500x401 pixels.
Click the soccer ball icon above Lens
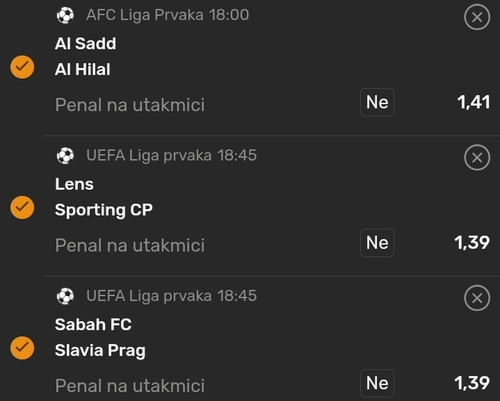pyautogui.click(x=65, y=156)
